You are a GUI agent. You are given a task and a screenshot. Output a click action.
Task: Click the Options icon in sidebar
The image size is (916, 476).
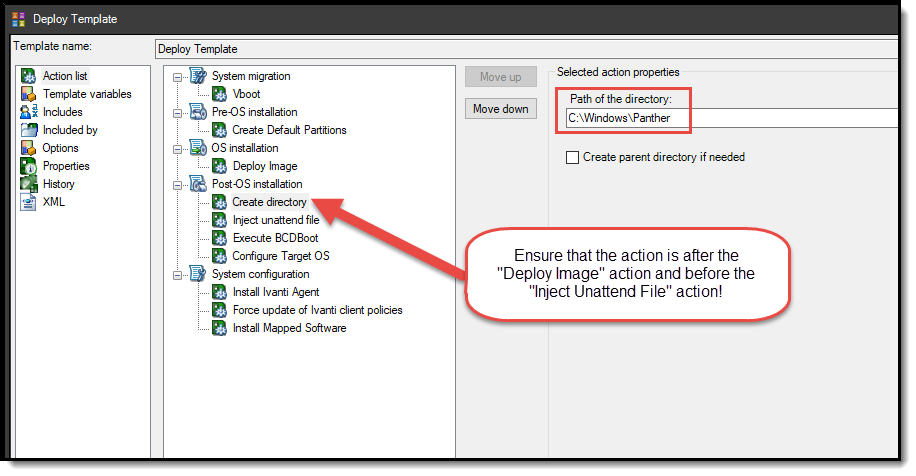[x=28, y=148]
